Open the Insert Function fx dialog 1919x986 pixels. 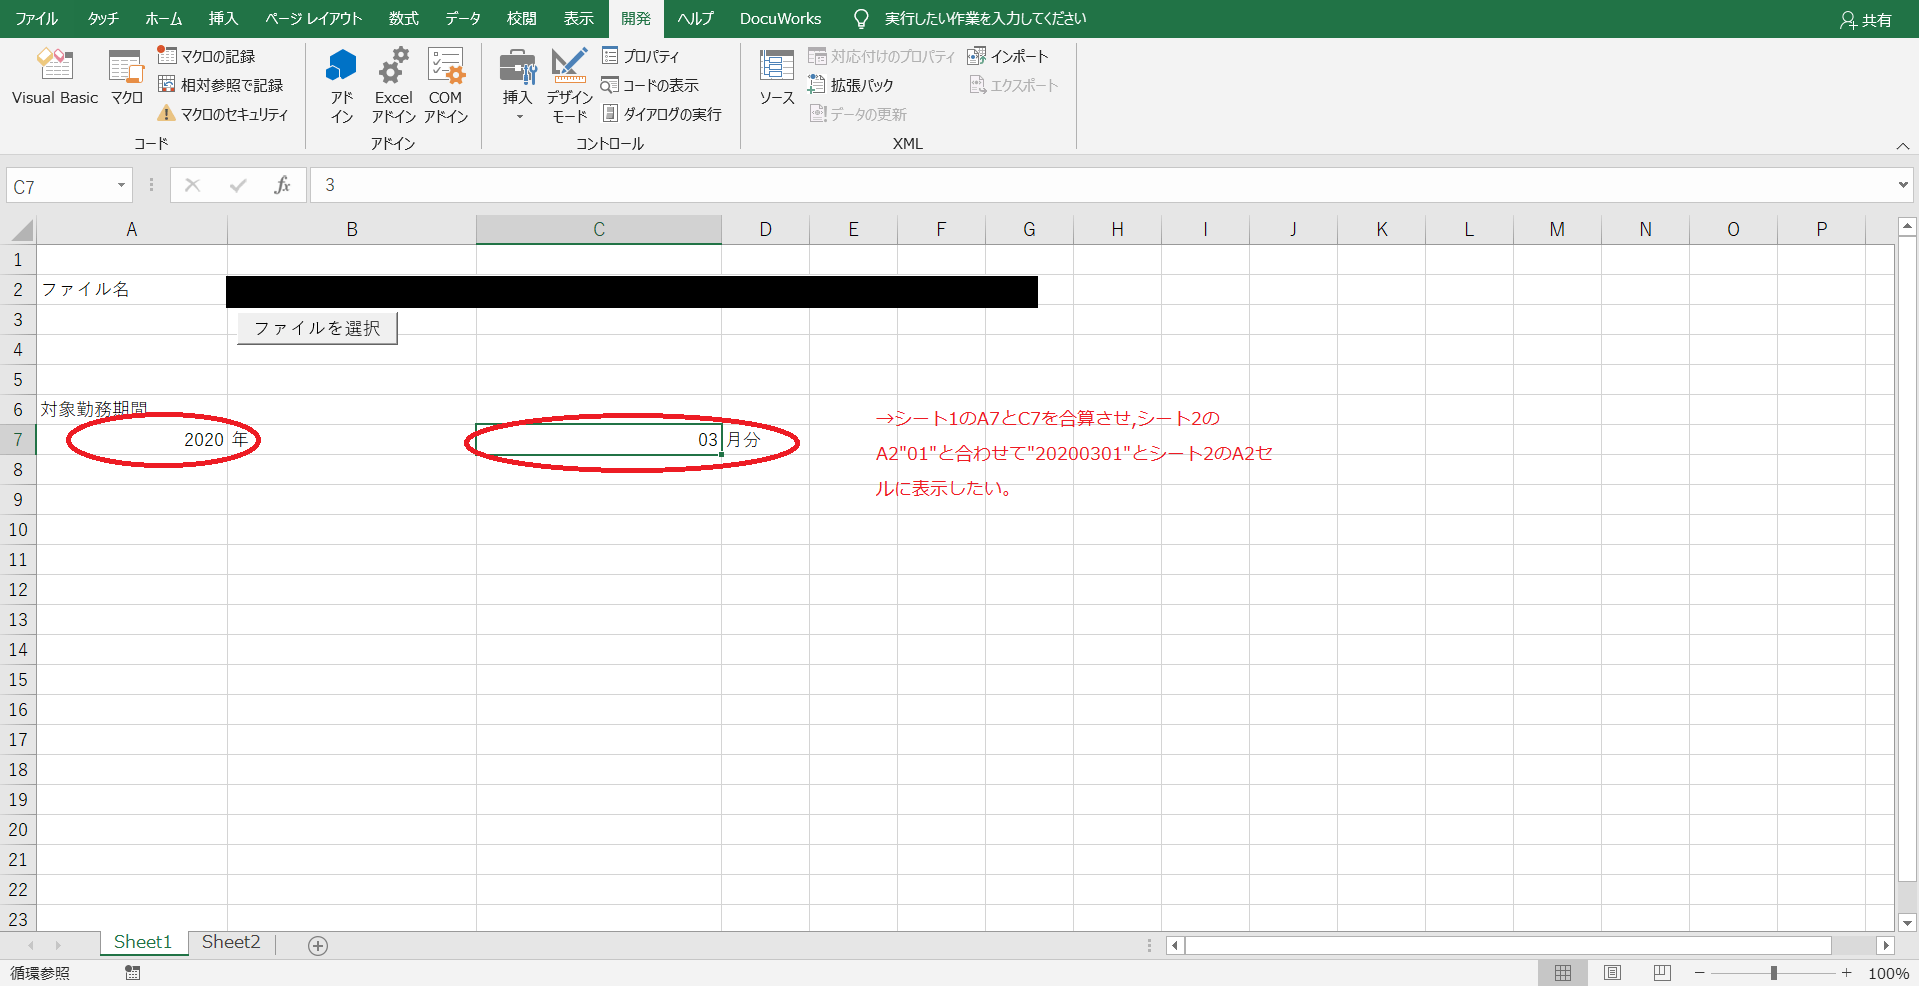point(283,185)
